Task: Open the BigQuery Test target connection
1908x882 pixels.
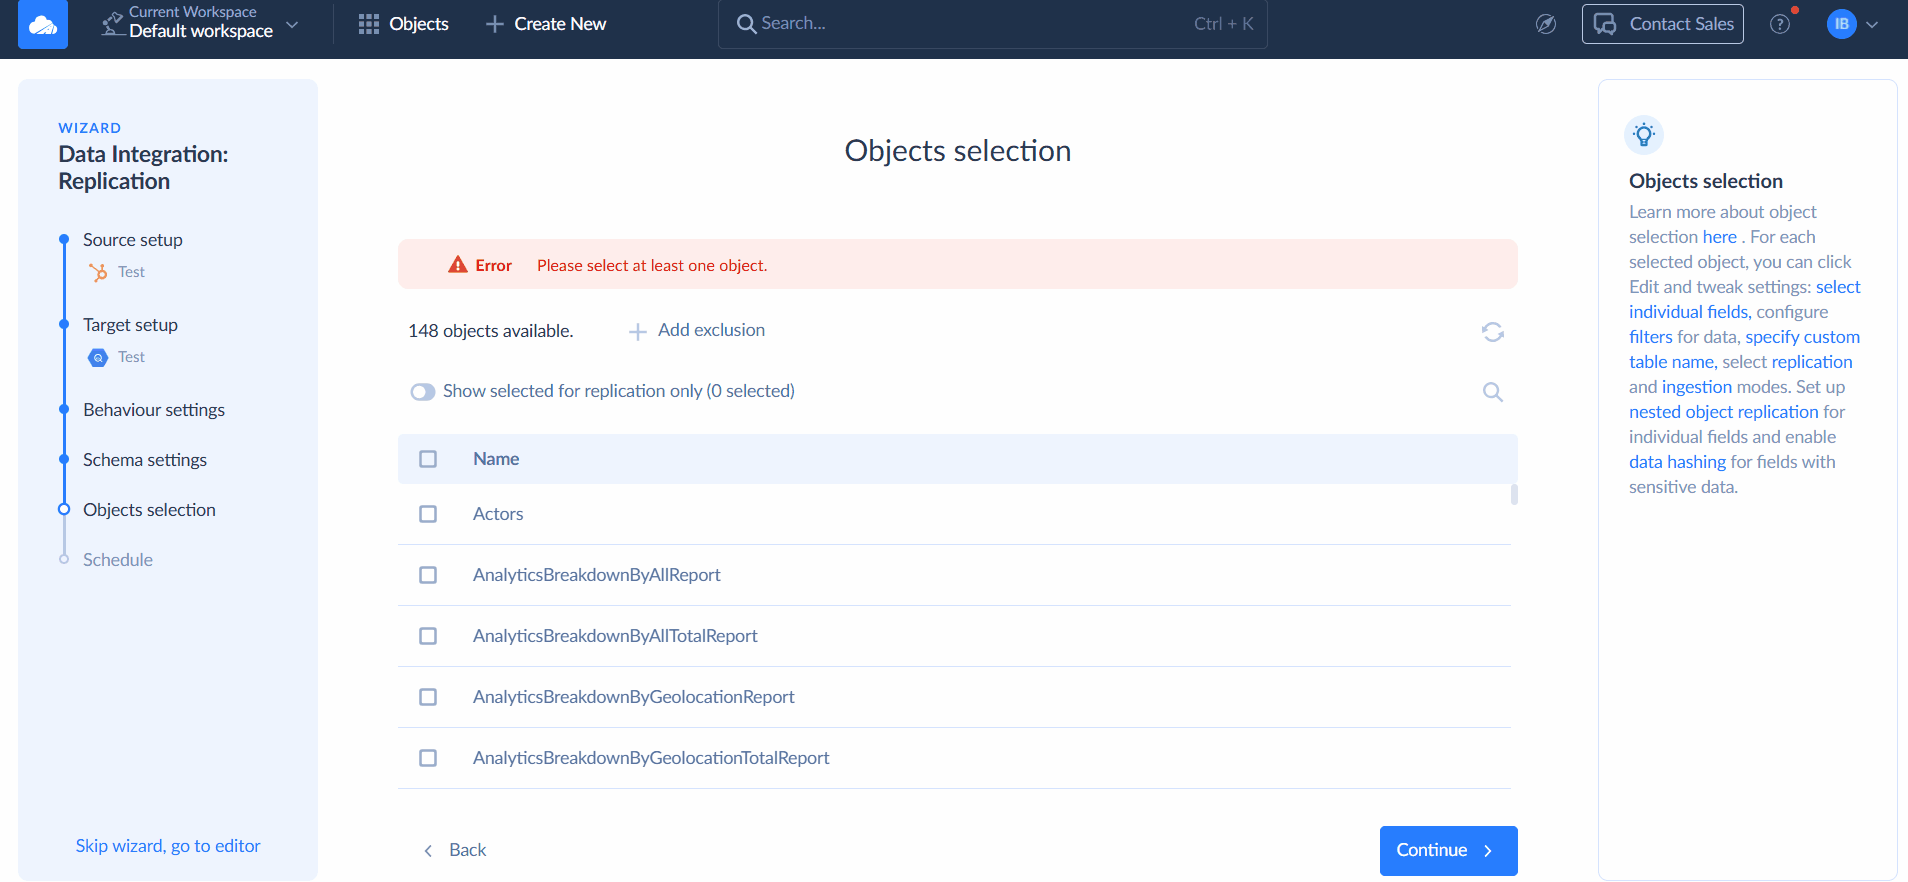Action: [118, 357]
